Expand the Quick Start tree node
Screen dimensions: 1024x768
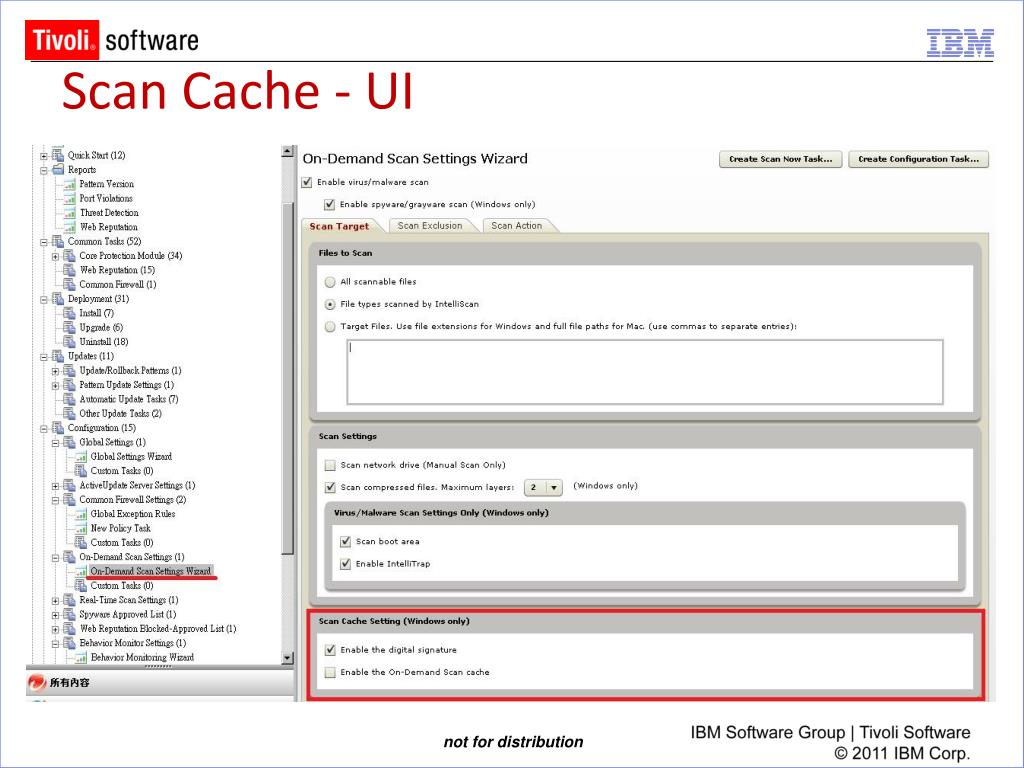click(44, 155)
